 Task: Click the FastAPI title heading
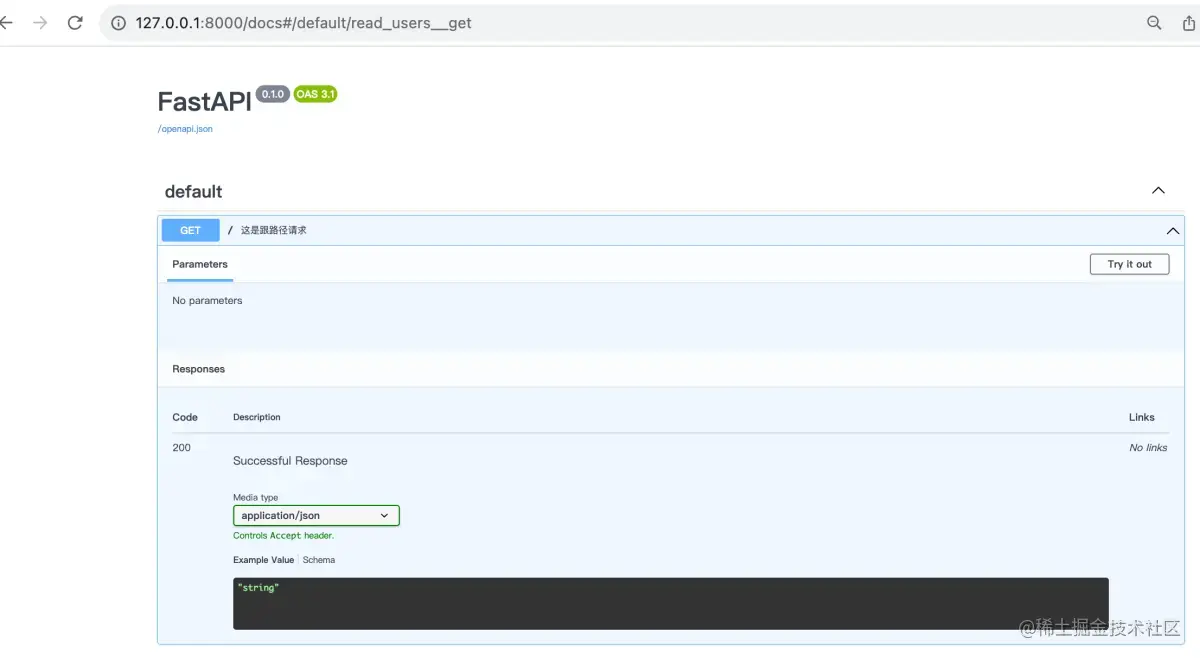click(204, 102)
